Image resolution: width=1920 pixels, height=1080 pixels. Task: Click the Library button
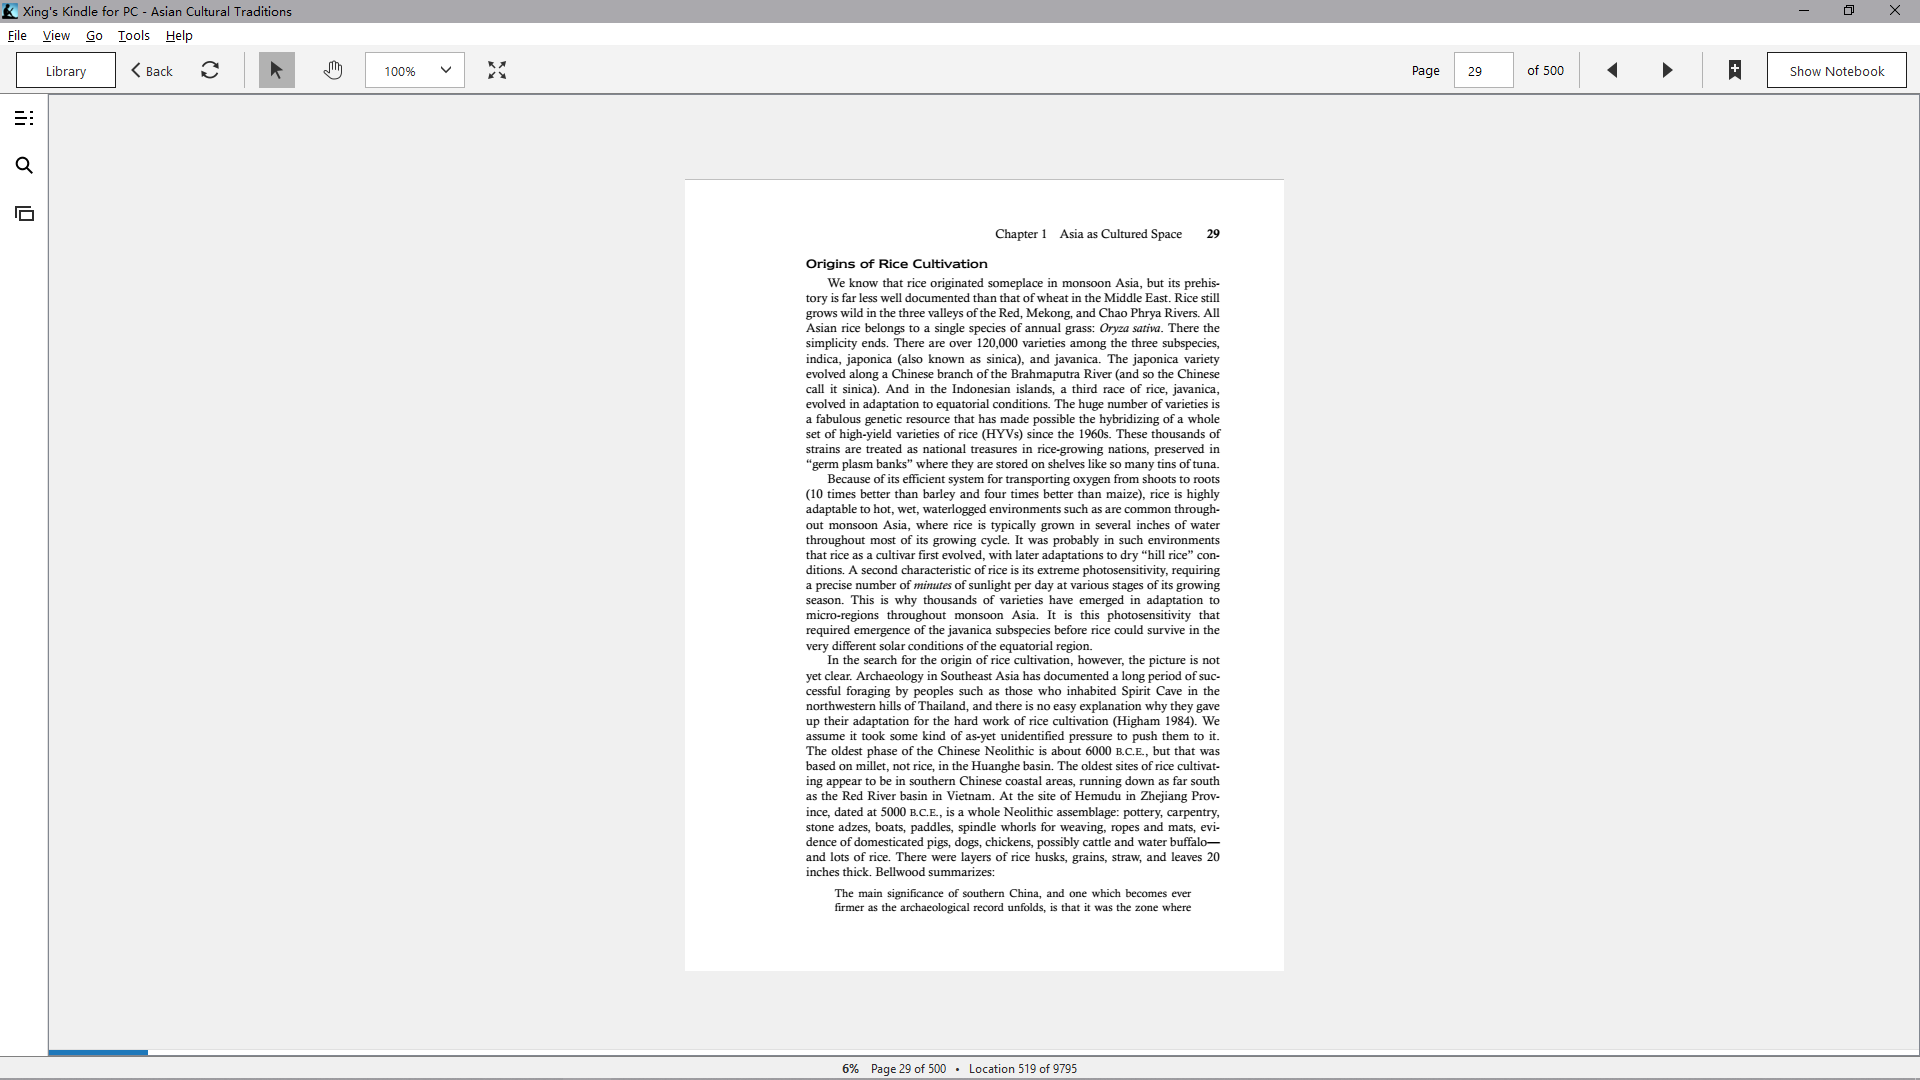[x=66, y=70]
